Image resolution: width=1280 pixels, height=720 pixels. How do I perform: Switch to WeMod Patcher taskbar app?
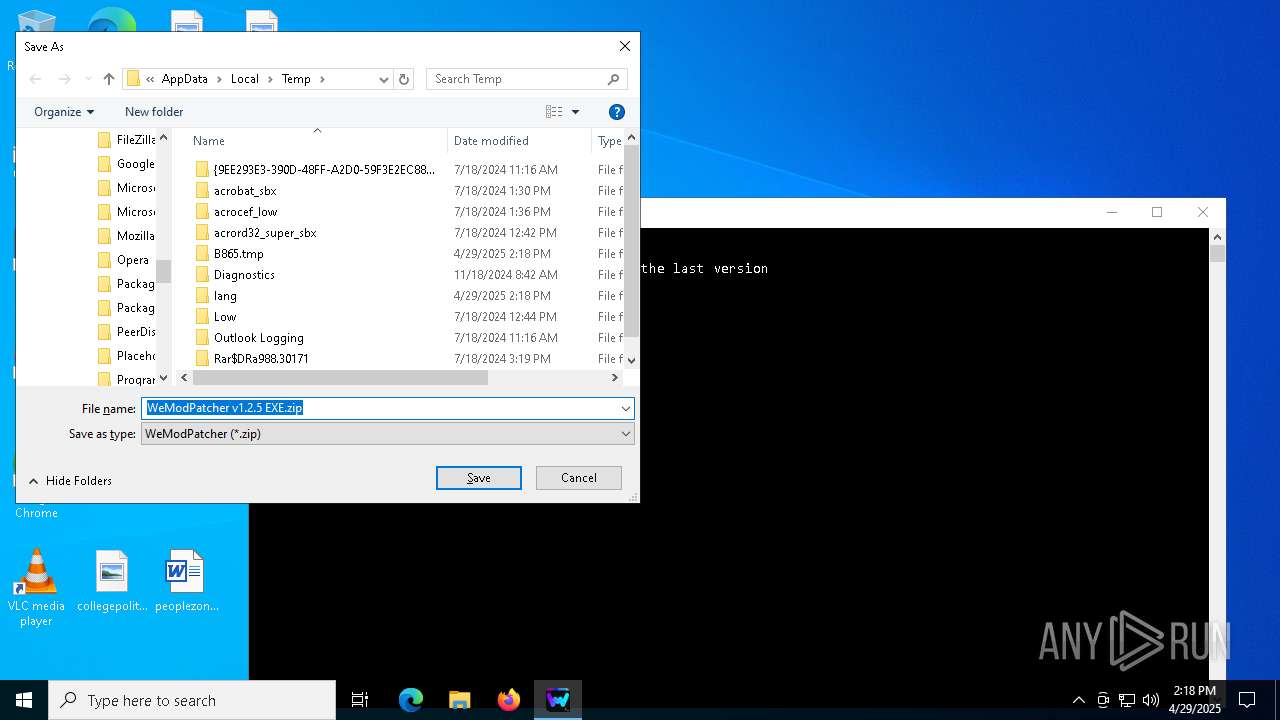pyautogui.click(x=558, y=700)
